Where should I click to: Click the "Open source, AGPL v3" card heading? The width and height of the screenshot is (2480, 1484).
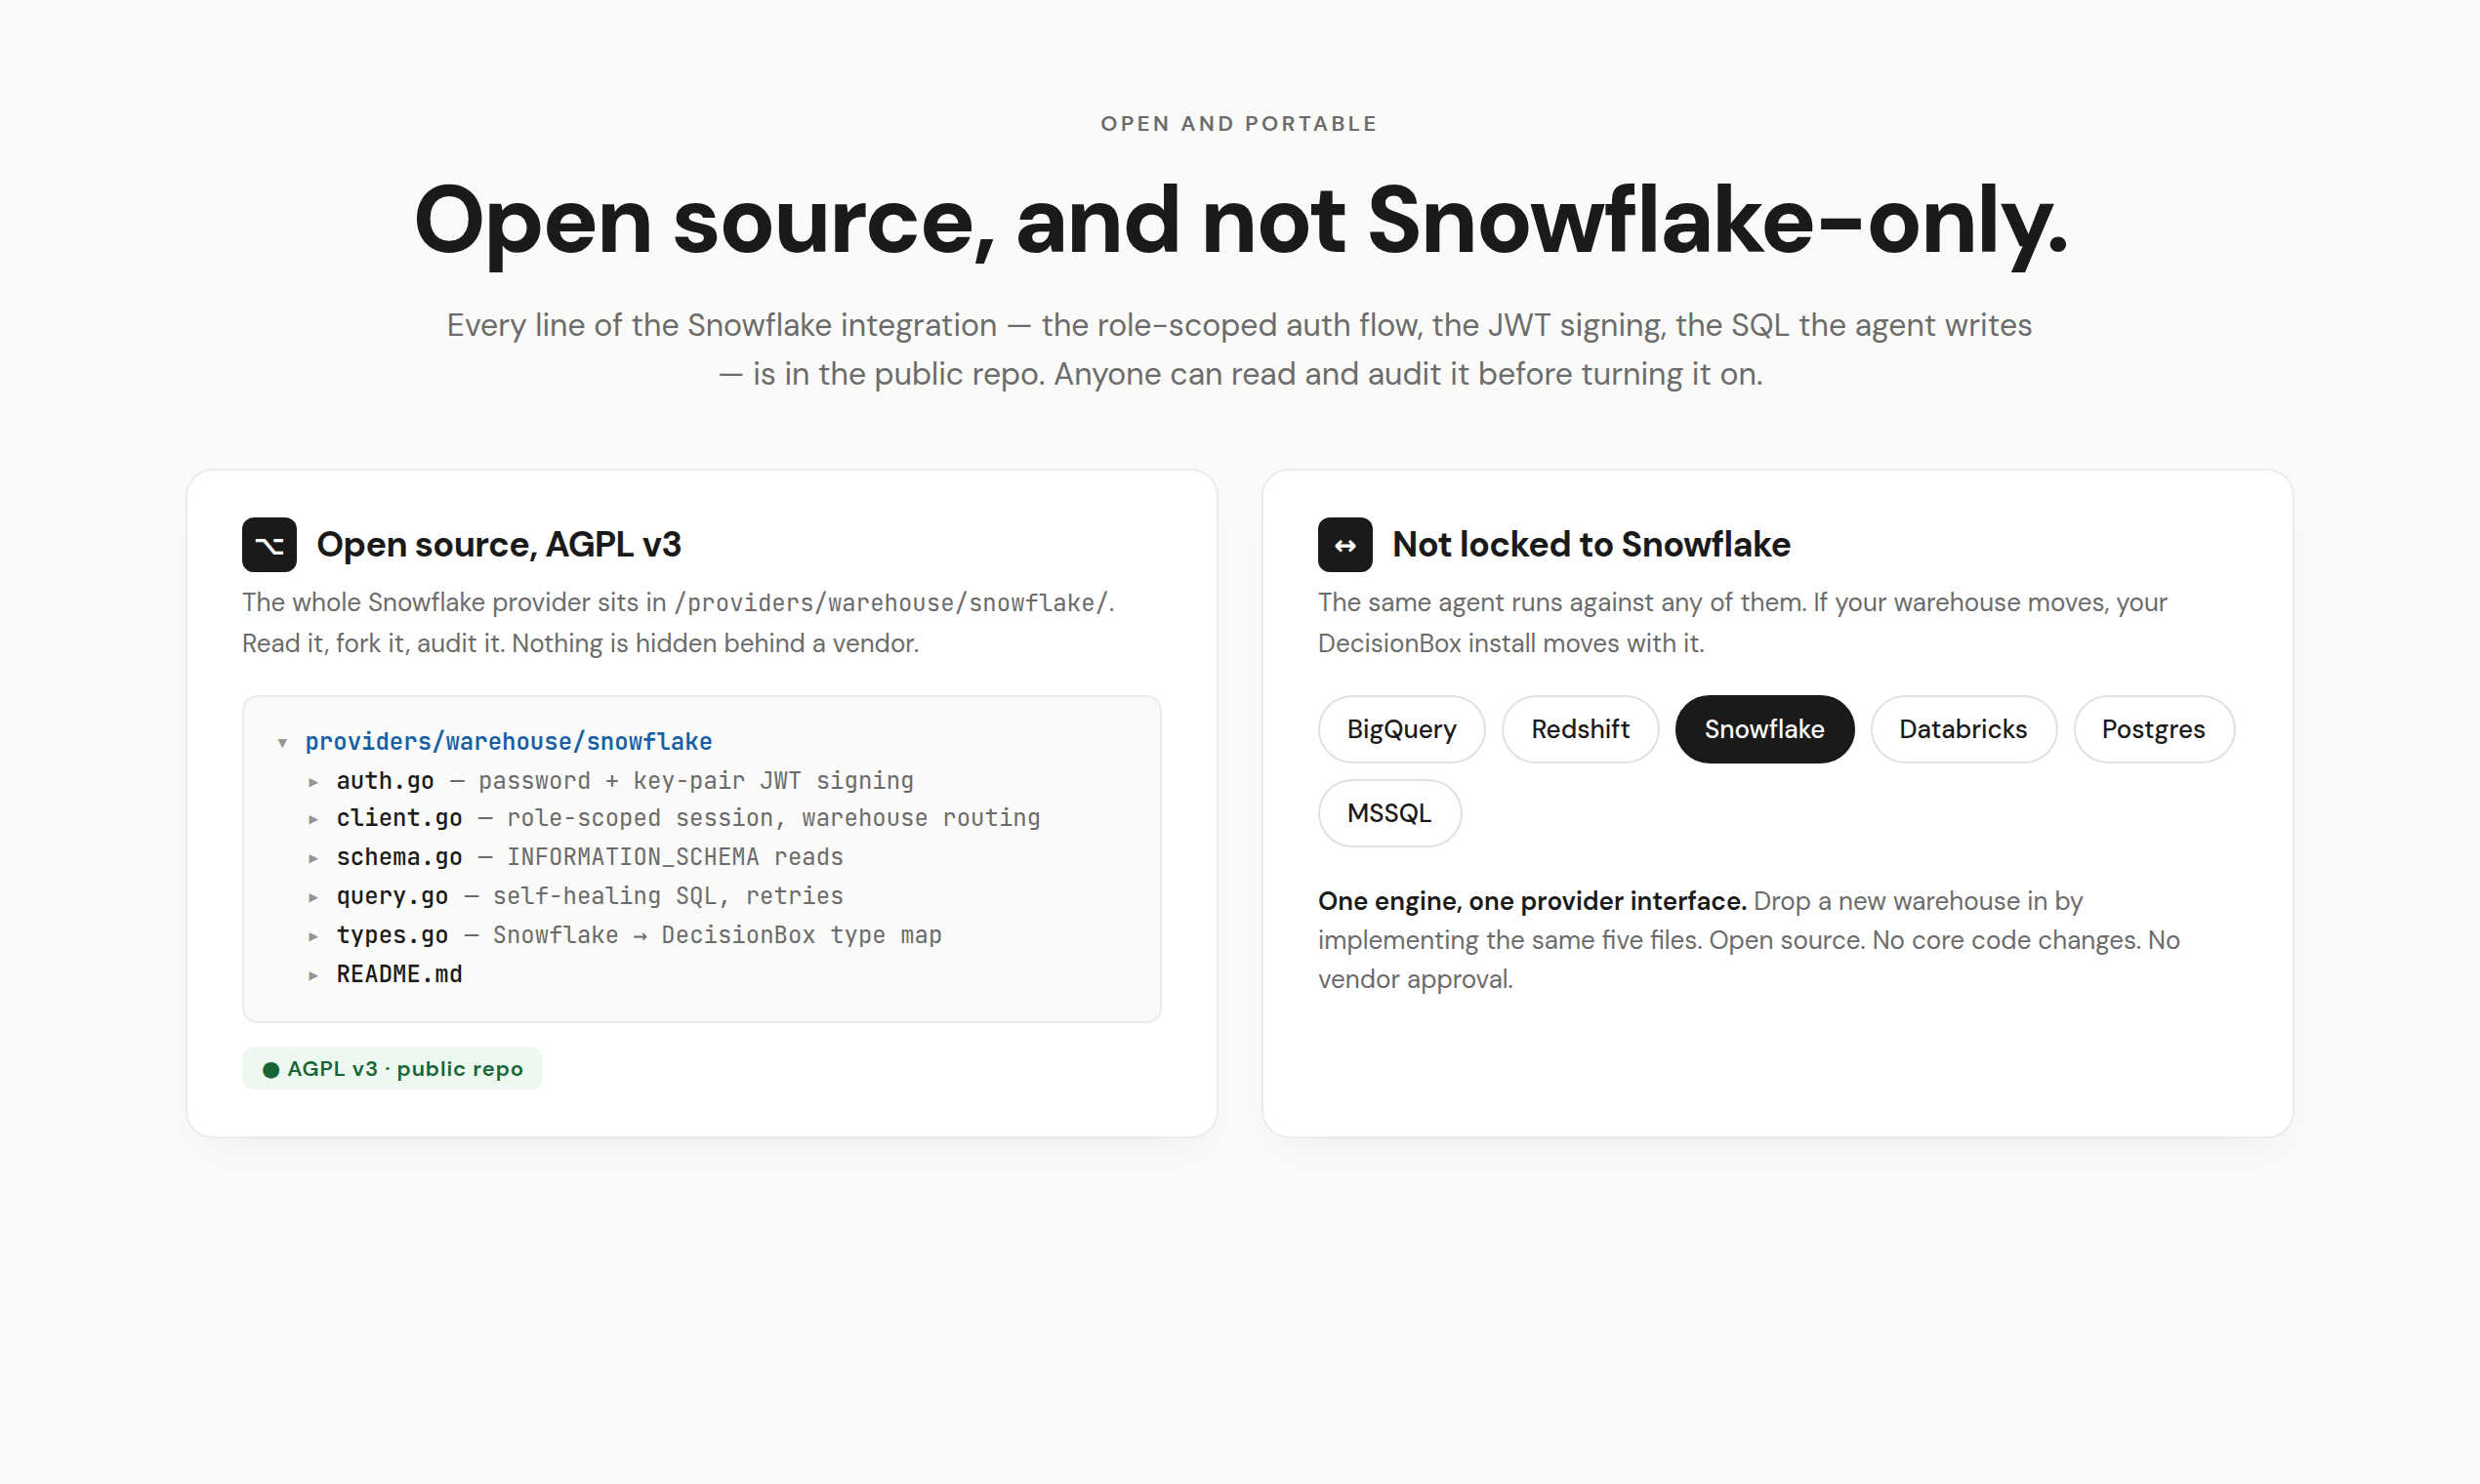click(x=498, y=545)
